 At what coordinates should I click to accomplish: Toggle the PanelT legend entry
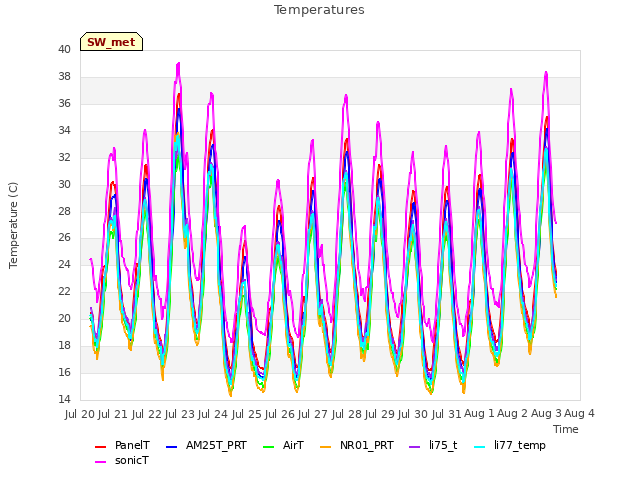pyautogui.click(x=122, y=445)
